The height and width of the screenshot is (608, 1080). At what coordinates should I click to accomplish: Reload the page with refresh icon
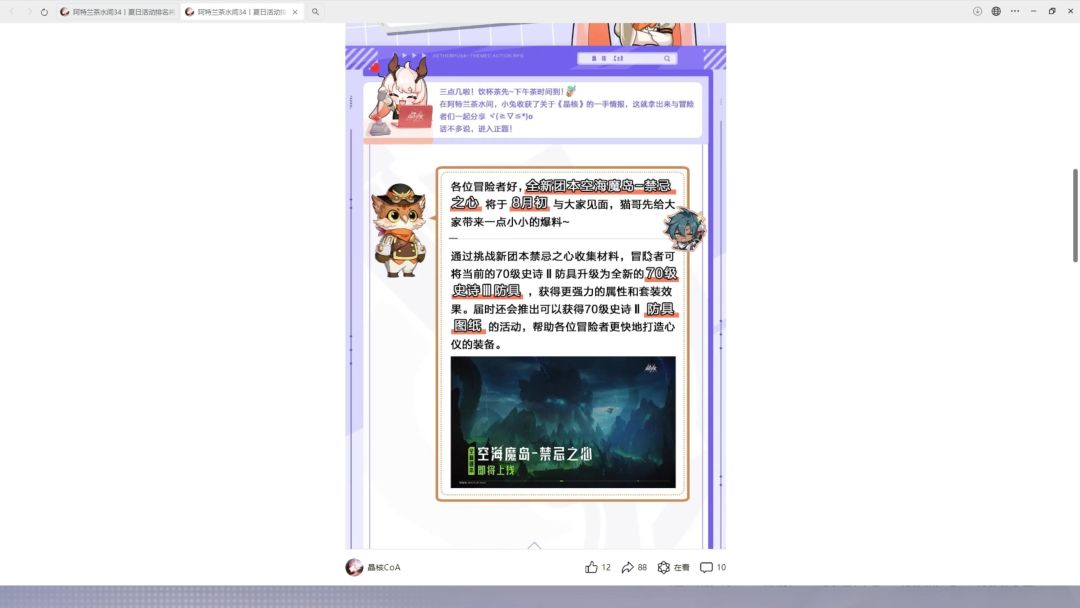pyautogui.click(x=44, y=12)
